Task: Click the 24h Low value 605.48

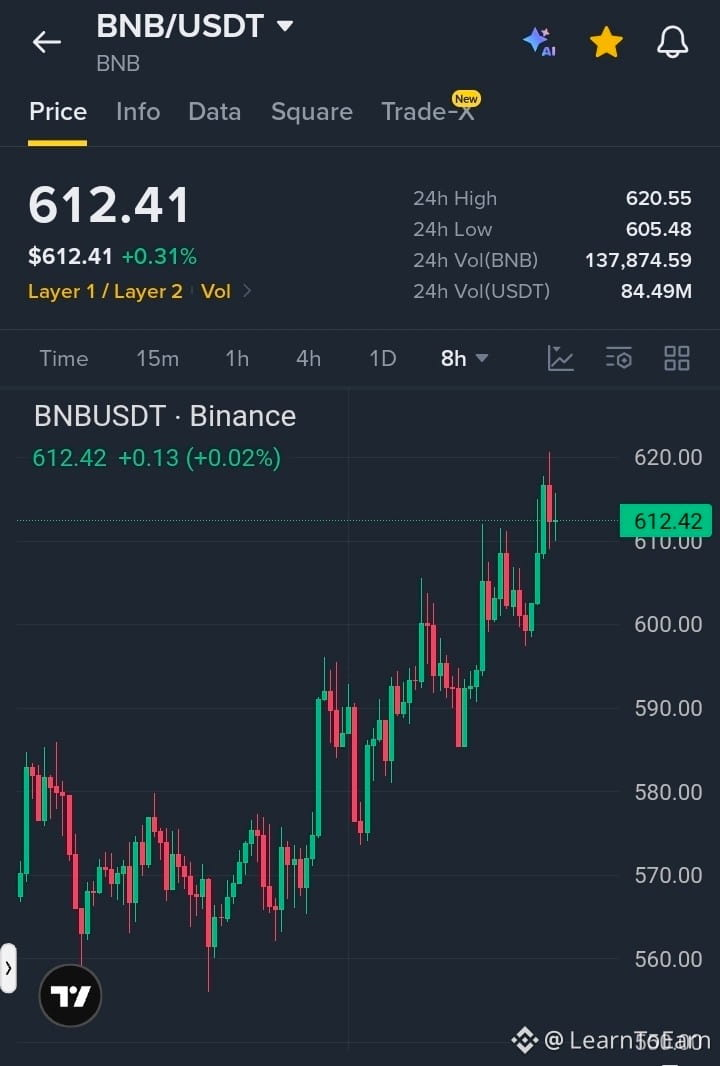Action: click(658, 229)
